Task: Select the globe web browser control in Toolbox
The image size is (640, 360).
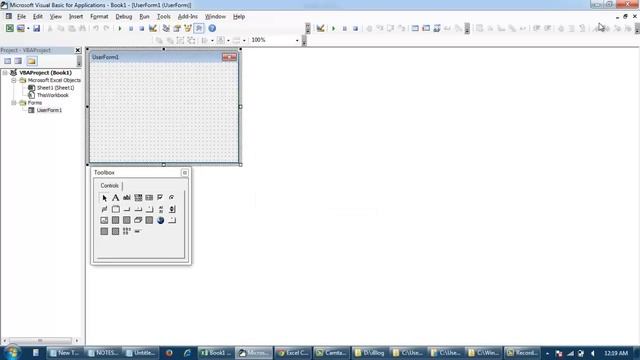Action: pos(160,220)
